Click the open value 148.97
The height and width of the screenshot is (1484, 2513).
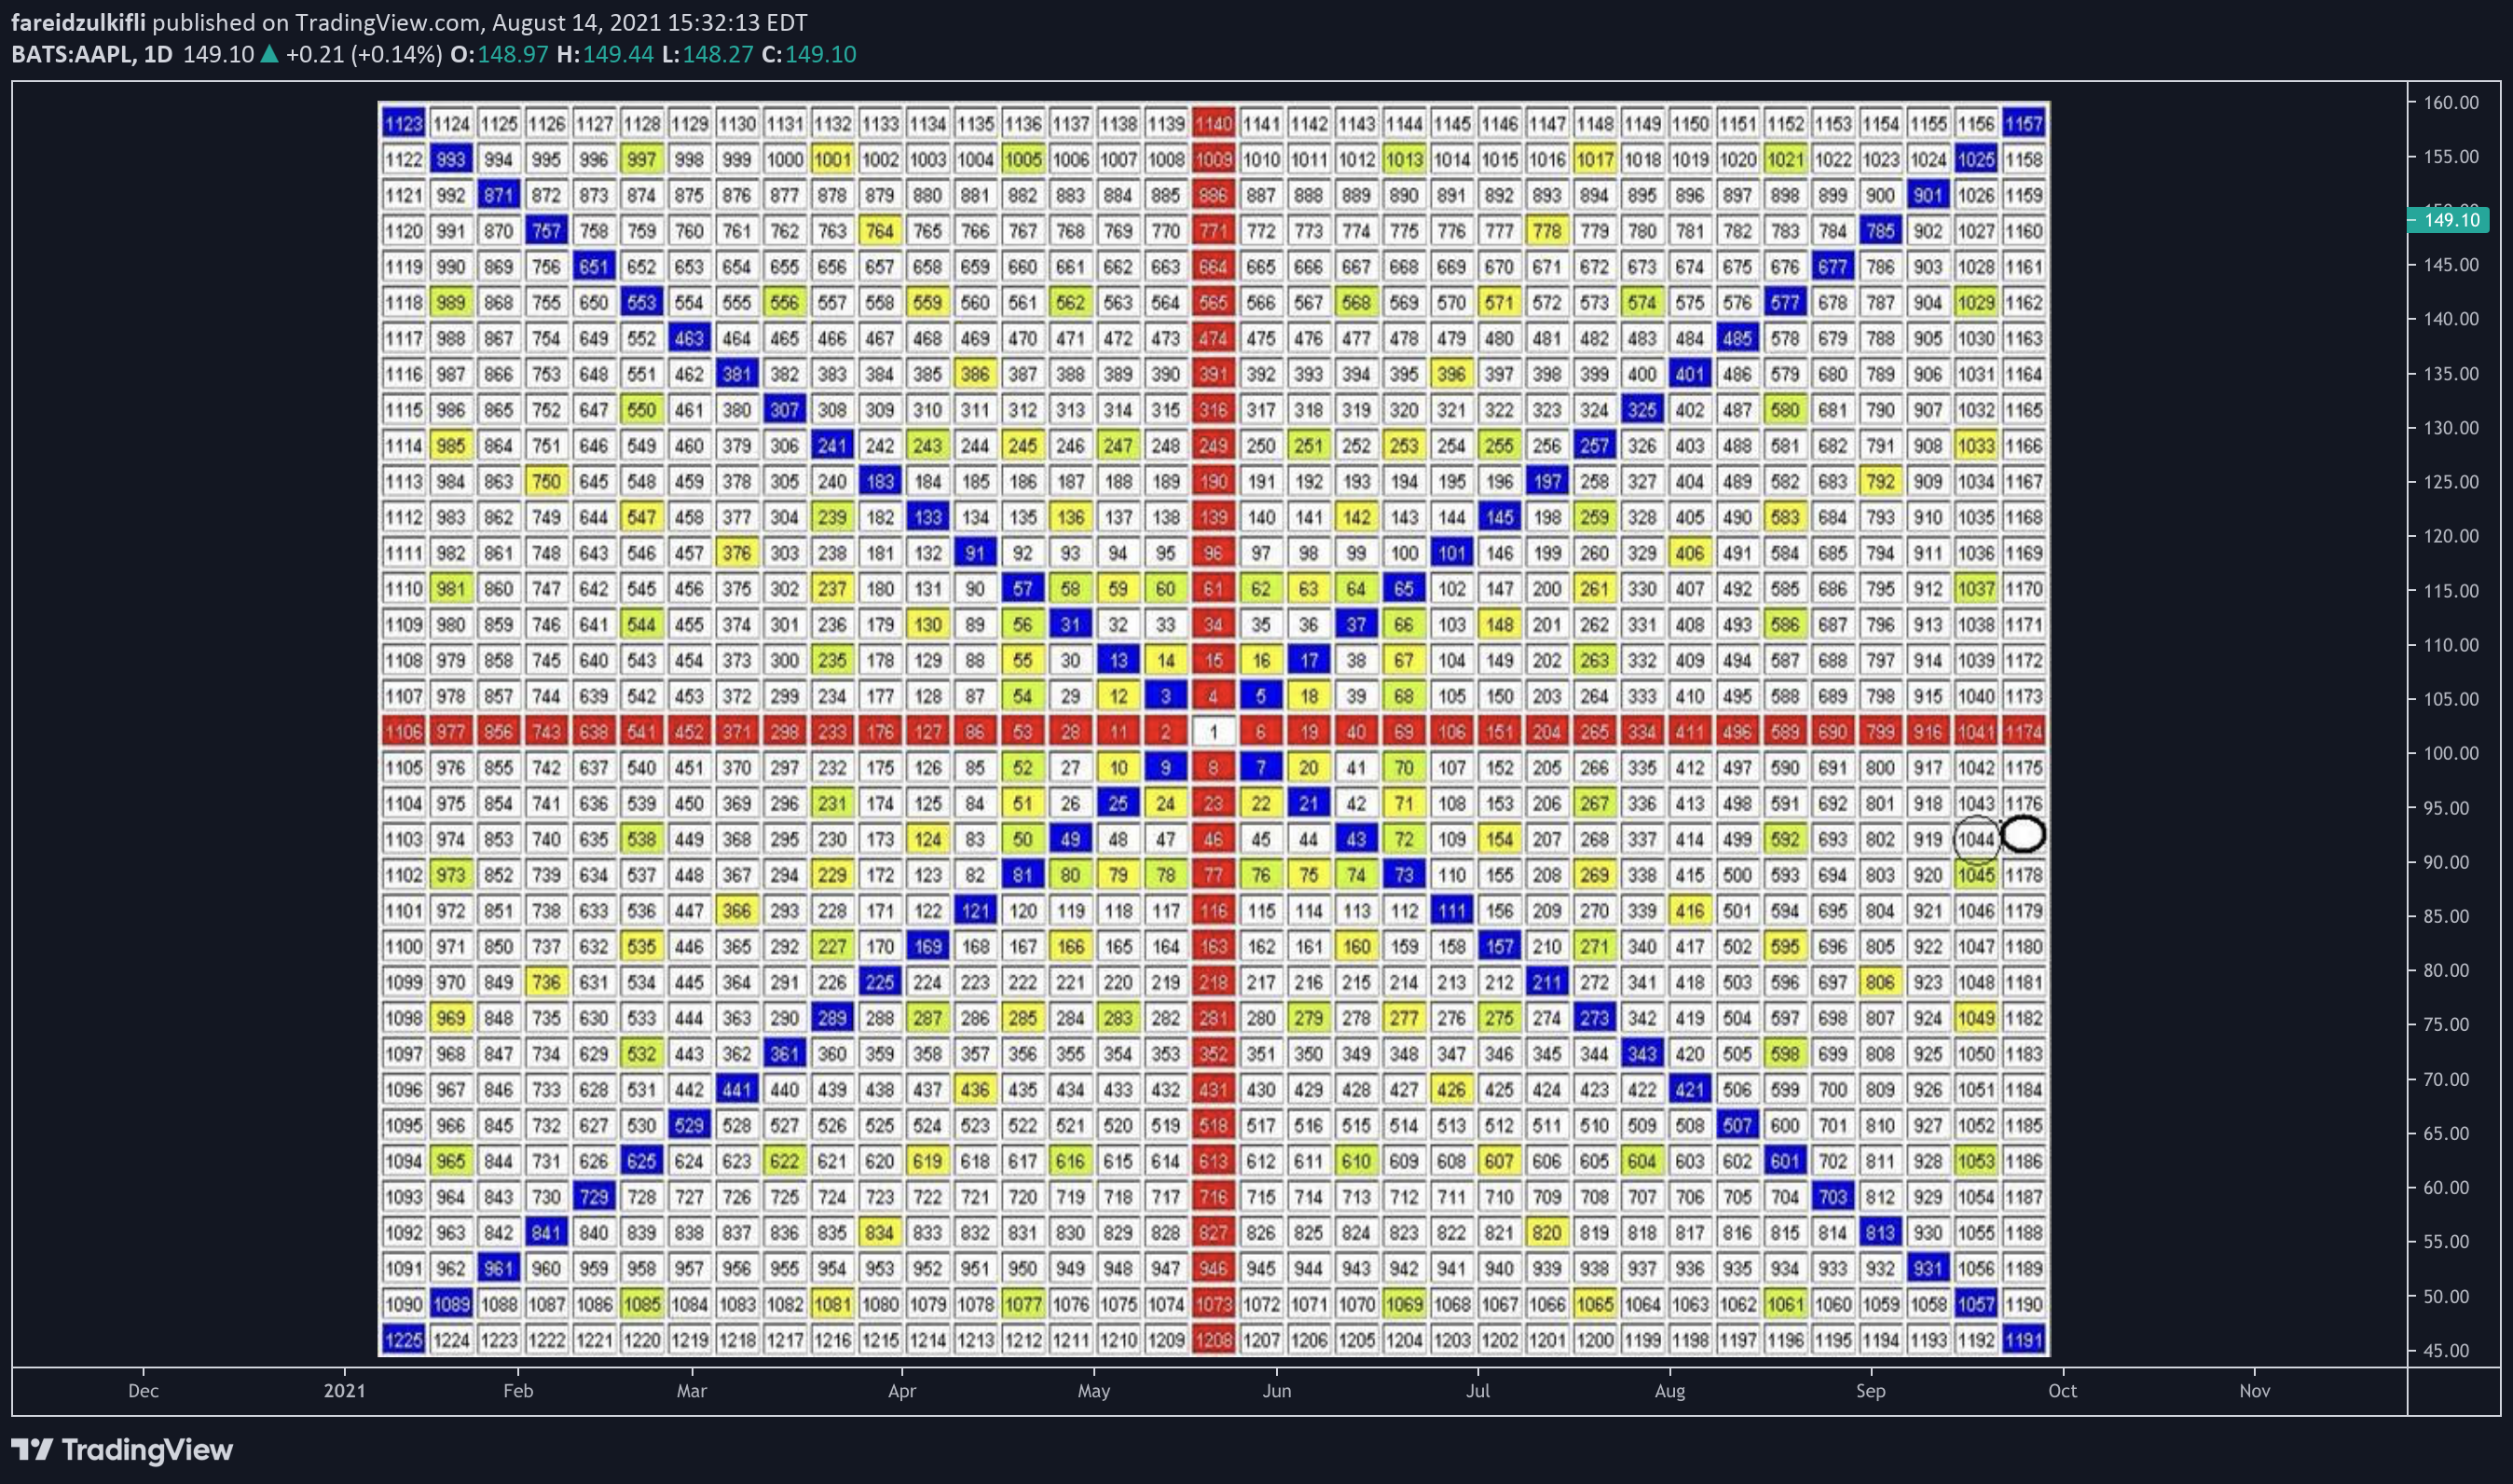[x=513, y=54]
